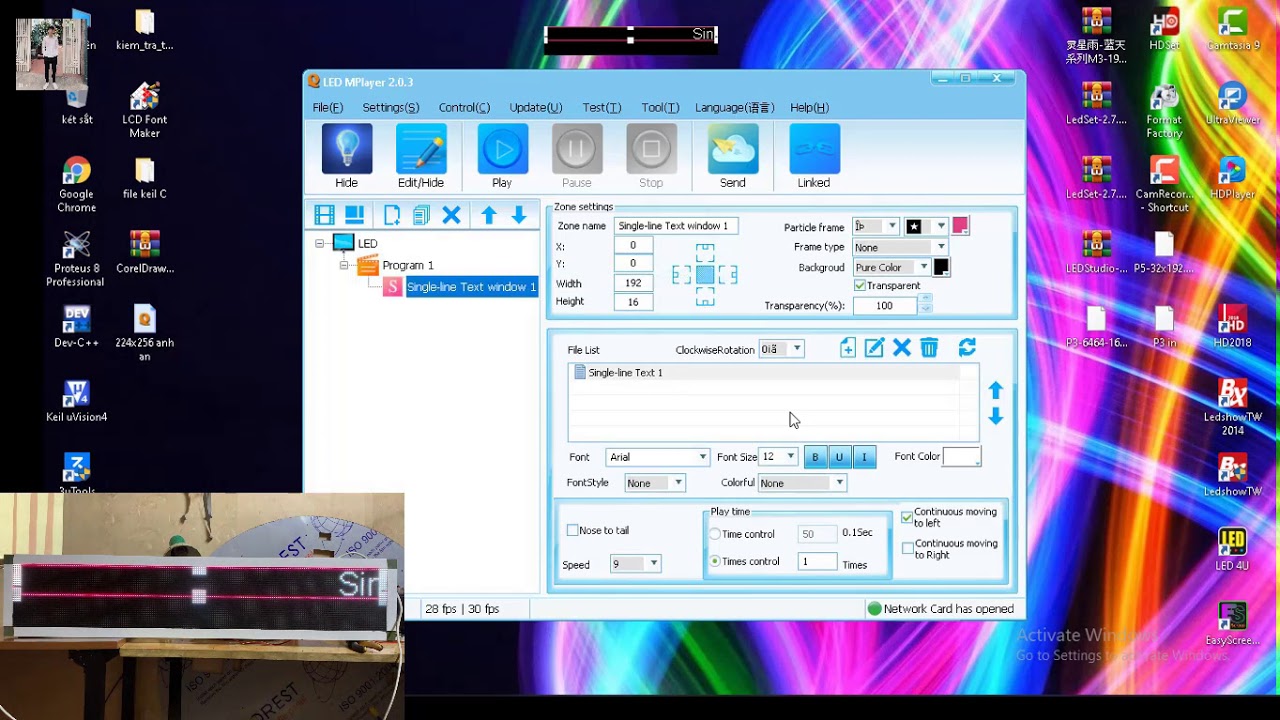Click the add program film icon
Image resolution: width=1280 pixels, height=720 pixels.
324,215
